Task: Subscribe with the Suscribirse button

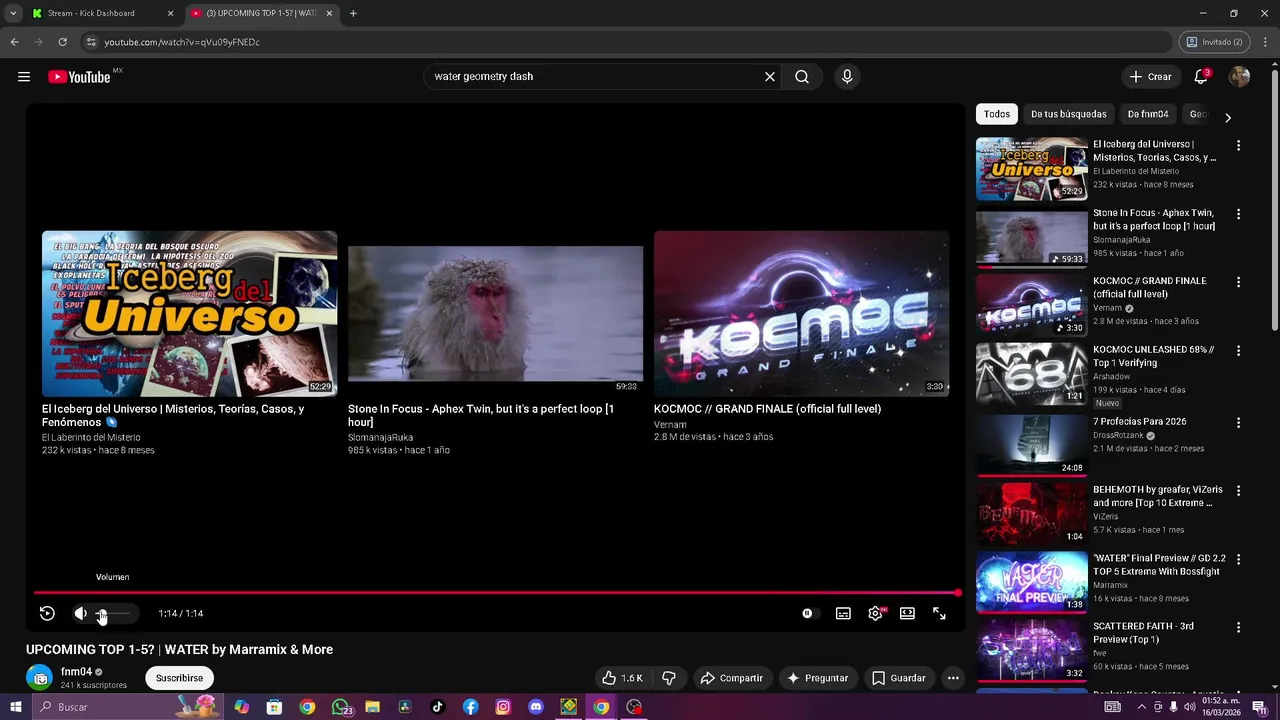Action: 179,678
